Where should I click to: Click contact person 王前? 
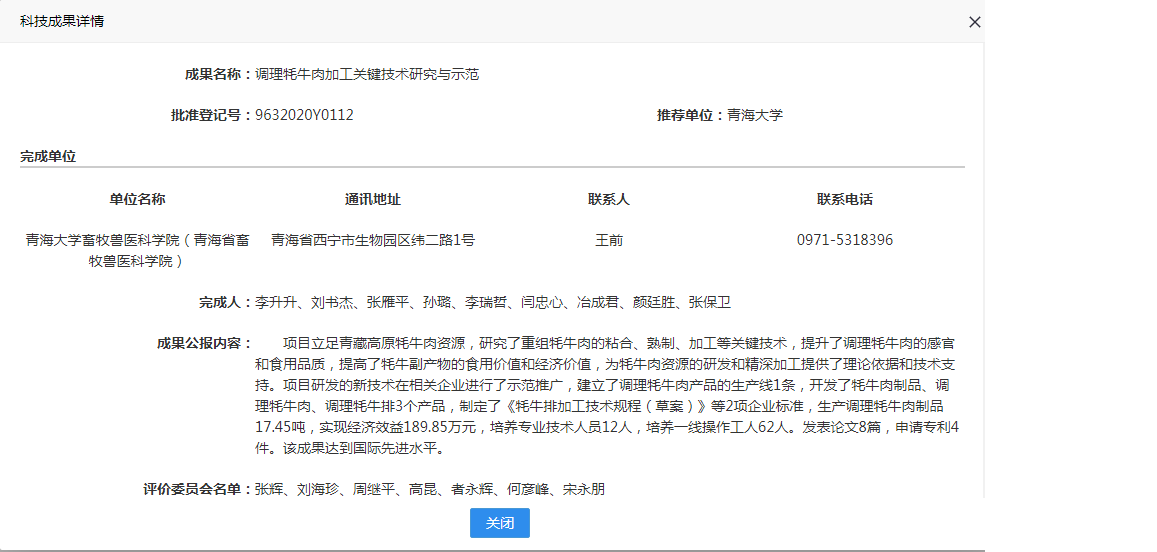click(609, 240)
